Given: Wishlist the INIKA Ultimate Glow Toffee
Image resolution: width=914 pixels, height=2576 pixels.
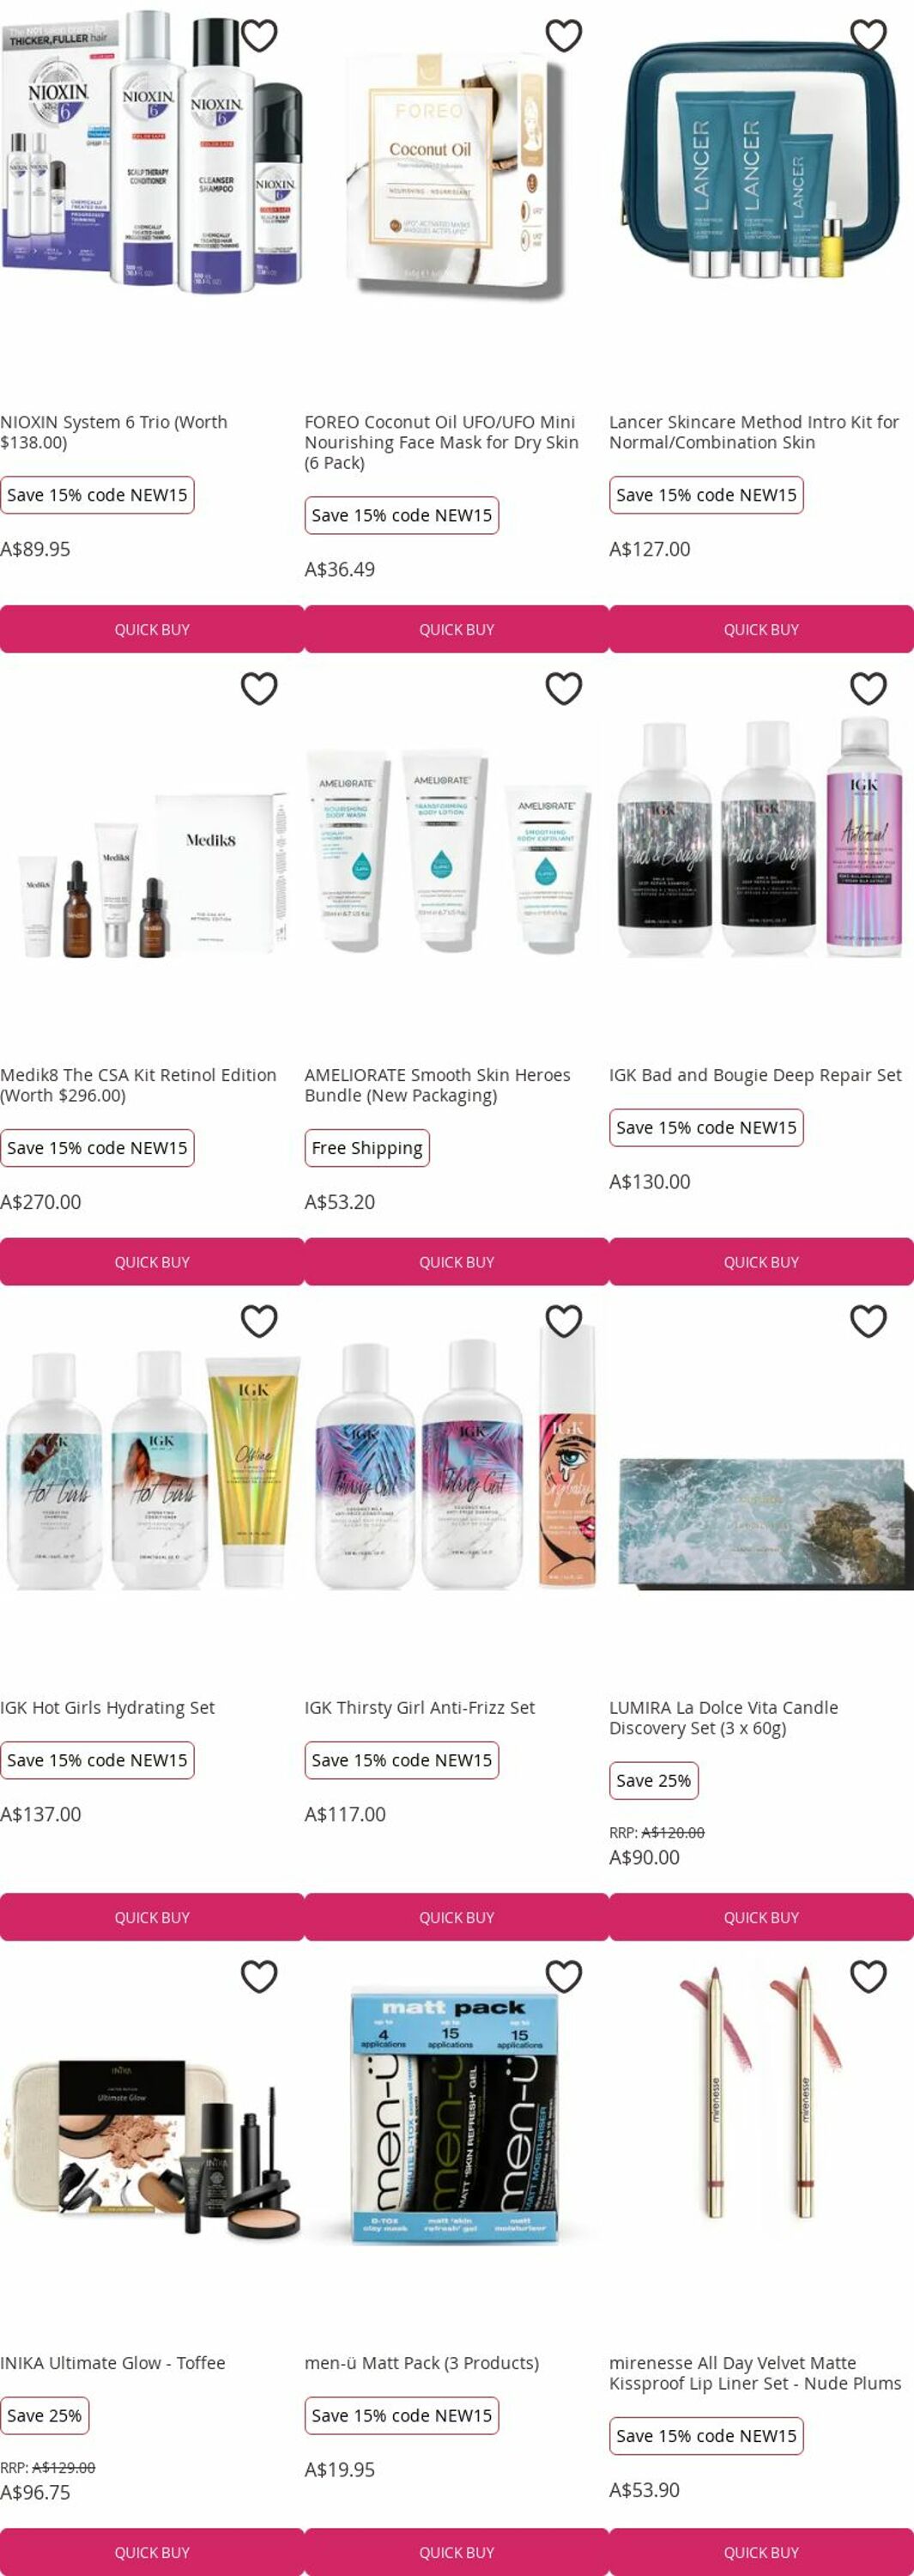Looking at the screenshot, I should 259,1976.
